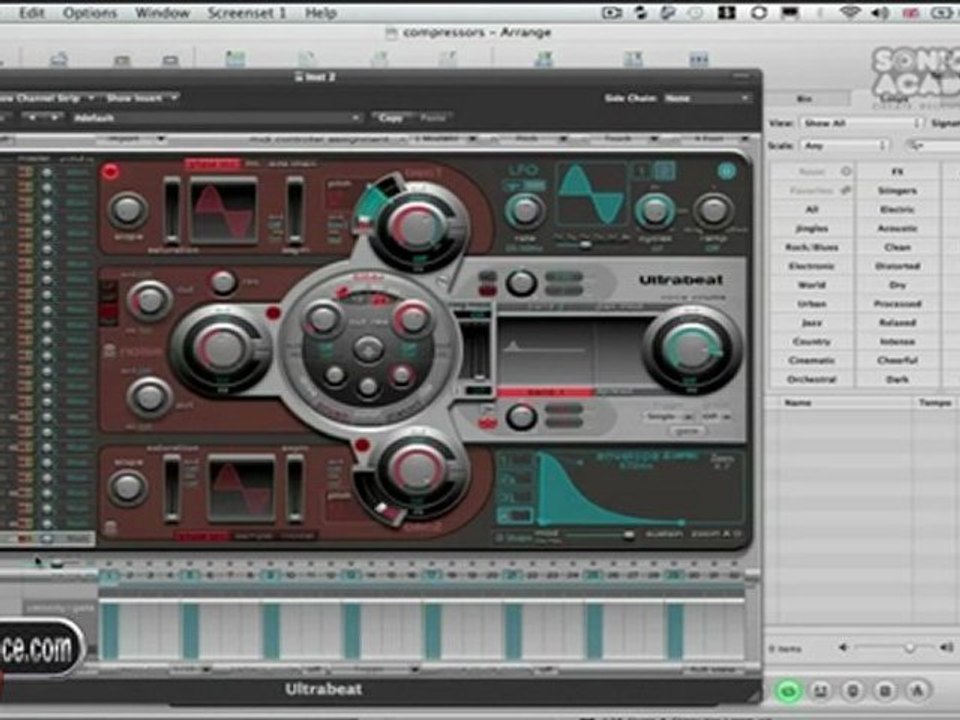Click the lower EQ band knob
960x720 pixels.
tap(521, 417)
